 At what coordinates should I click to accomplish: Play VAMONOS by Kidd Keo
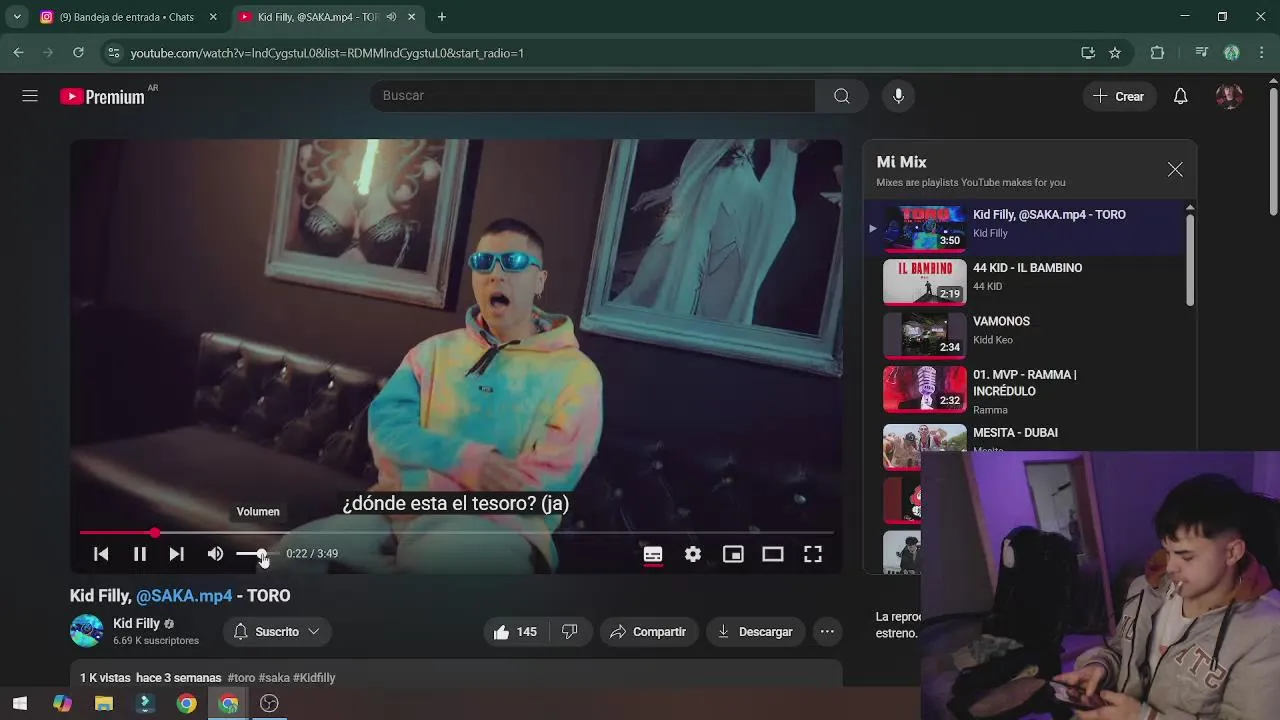(x=1027, y=335)
